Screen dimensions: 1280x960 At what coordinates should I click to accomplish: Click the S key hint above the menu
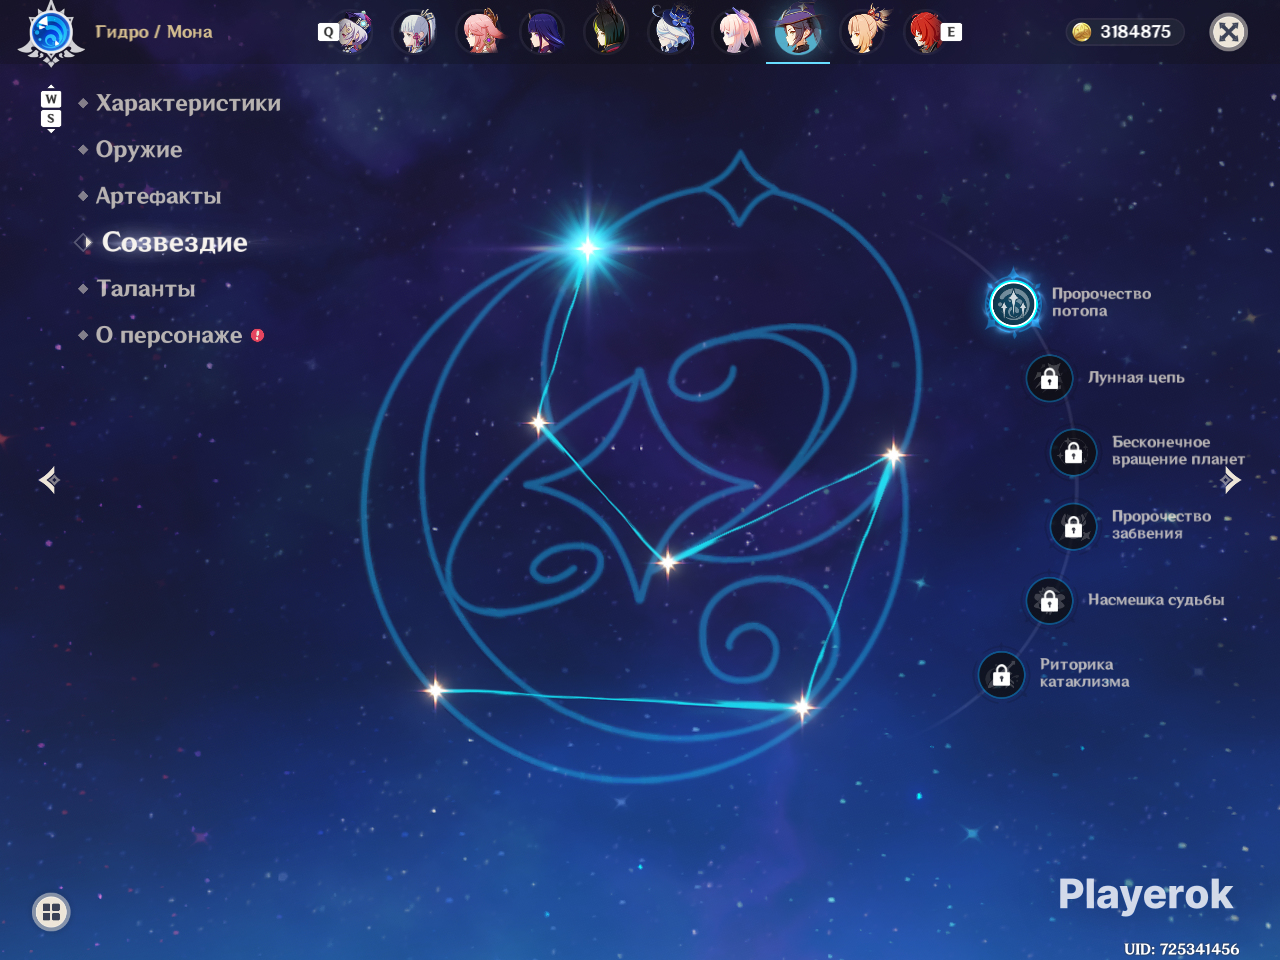tap(51, 119)
